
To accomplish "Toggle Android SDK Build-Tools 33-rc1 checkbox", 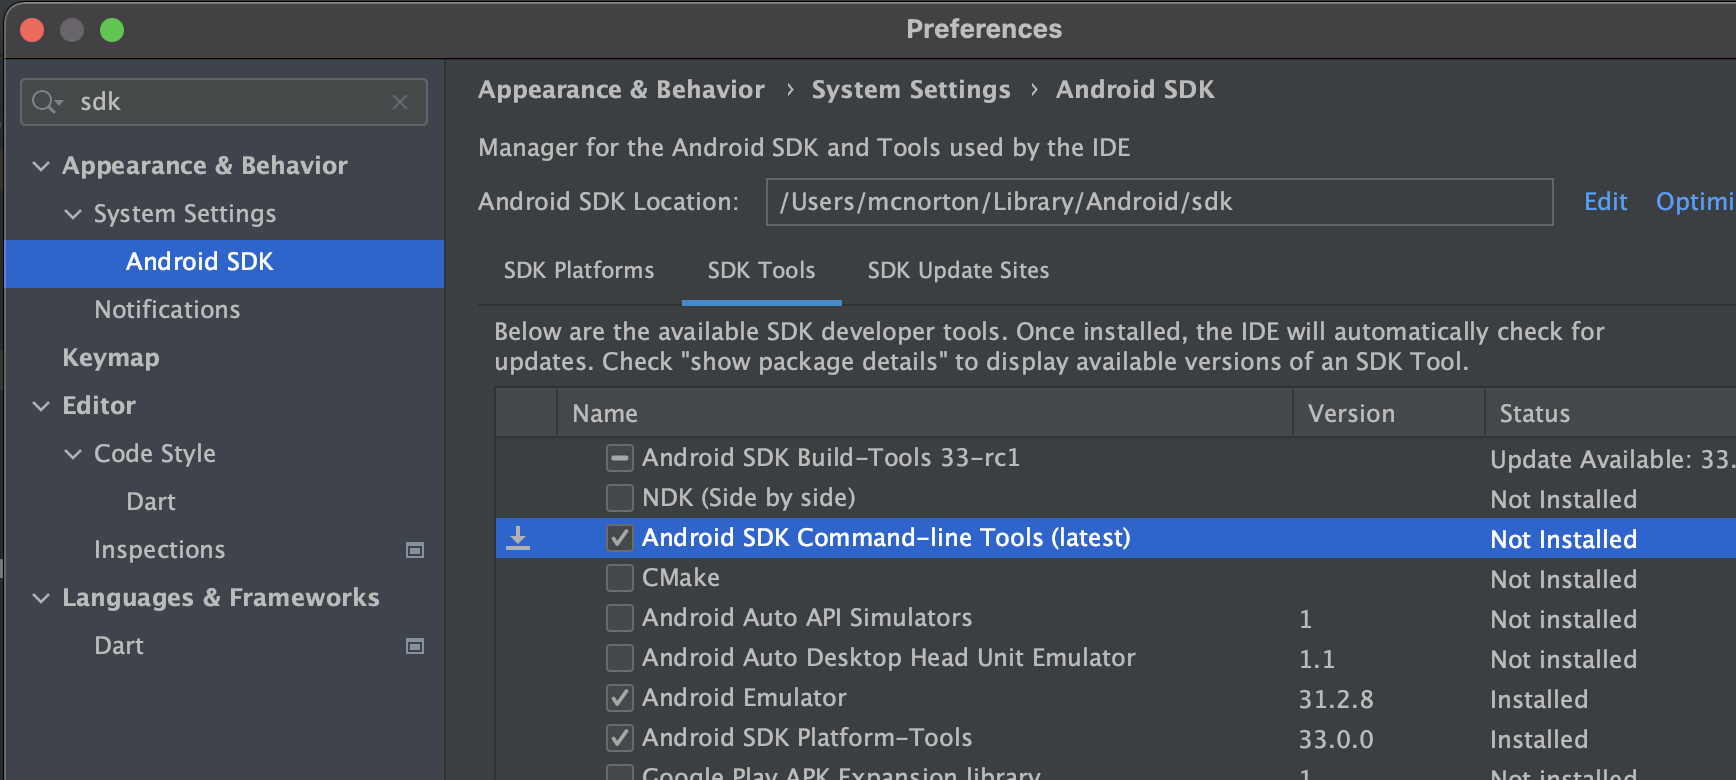I will [x=620, y=458].
